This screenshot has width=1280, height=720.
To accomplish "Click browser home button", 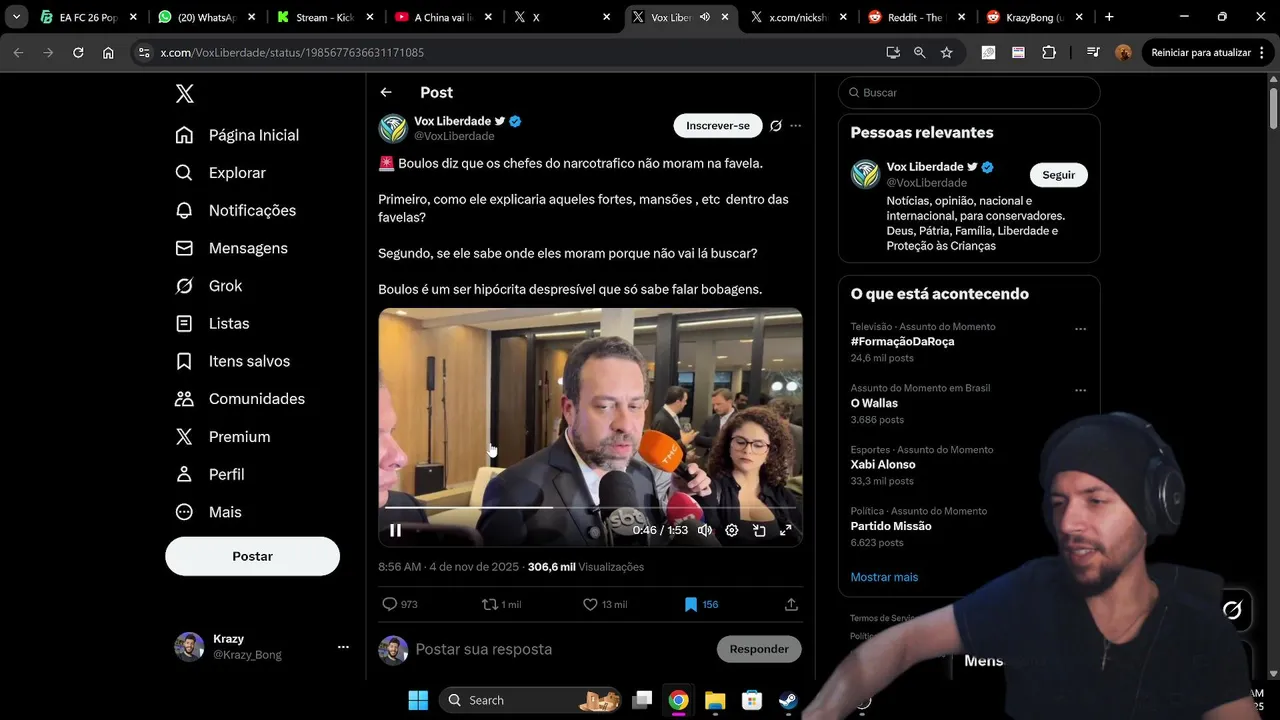I will click(108, 52).
